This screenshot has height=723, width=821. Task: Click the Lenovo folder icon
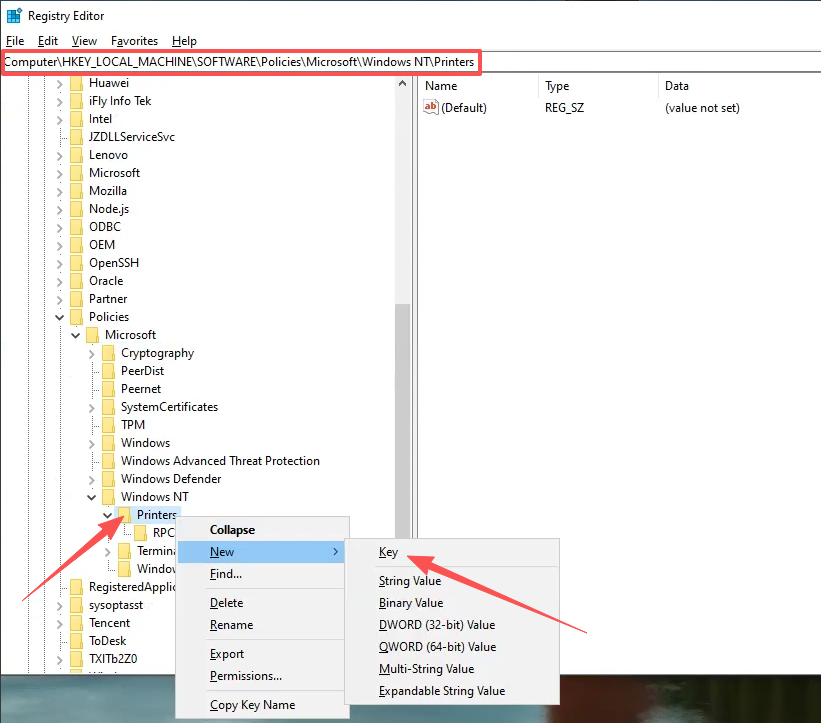click(76, 155)
